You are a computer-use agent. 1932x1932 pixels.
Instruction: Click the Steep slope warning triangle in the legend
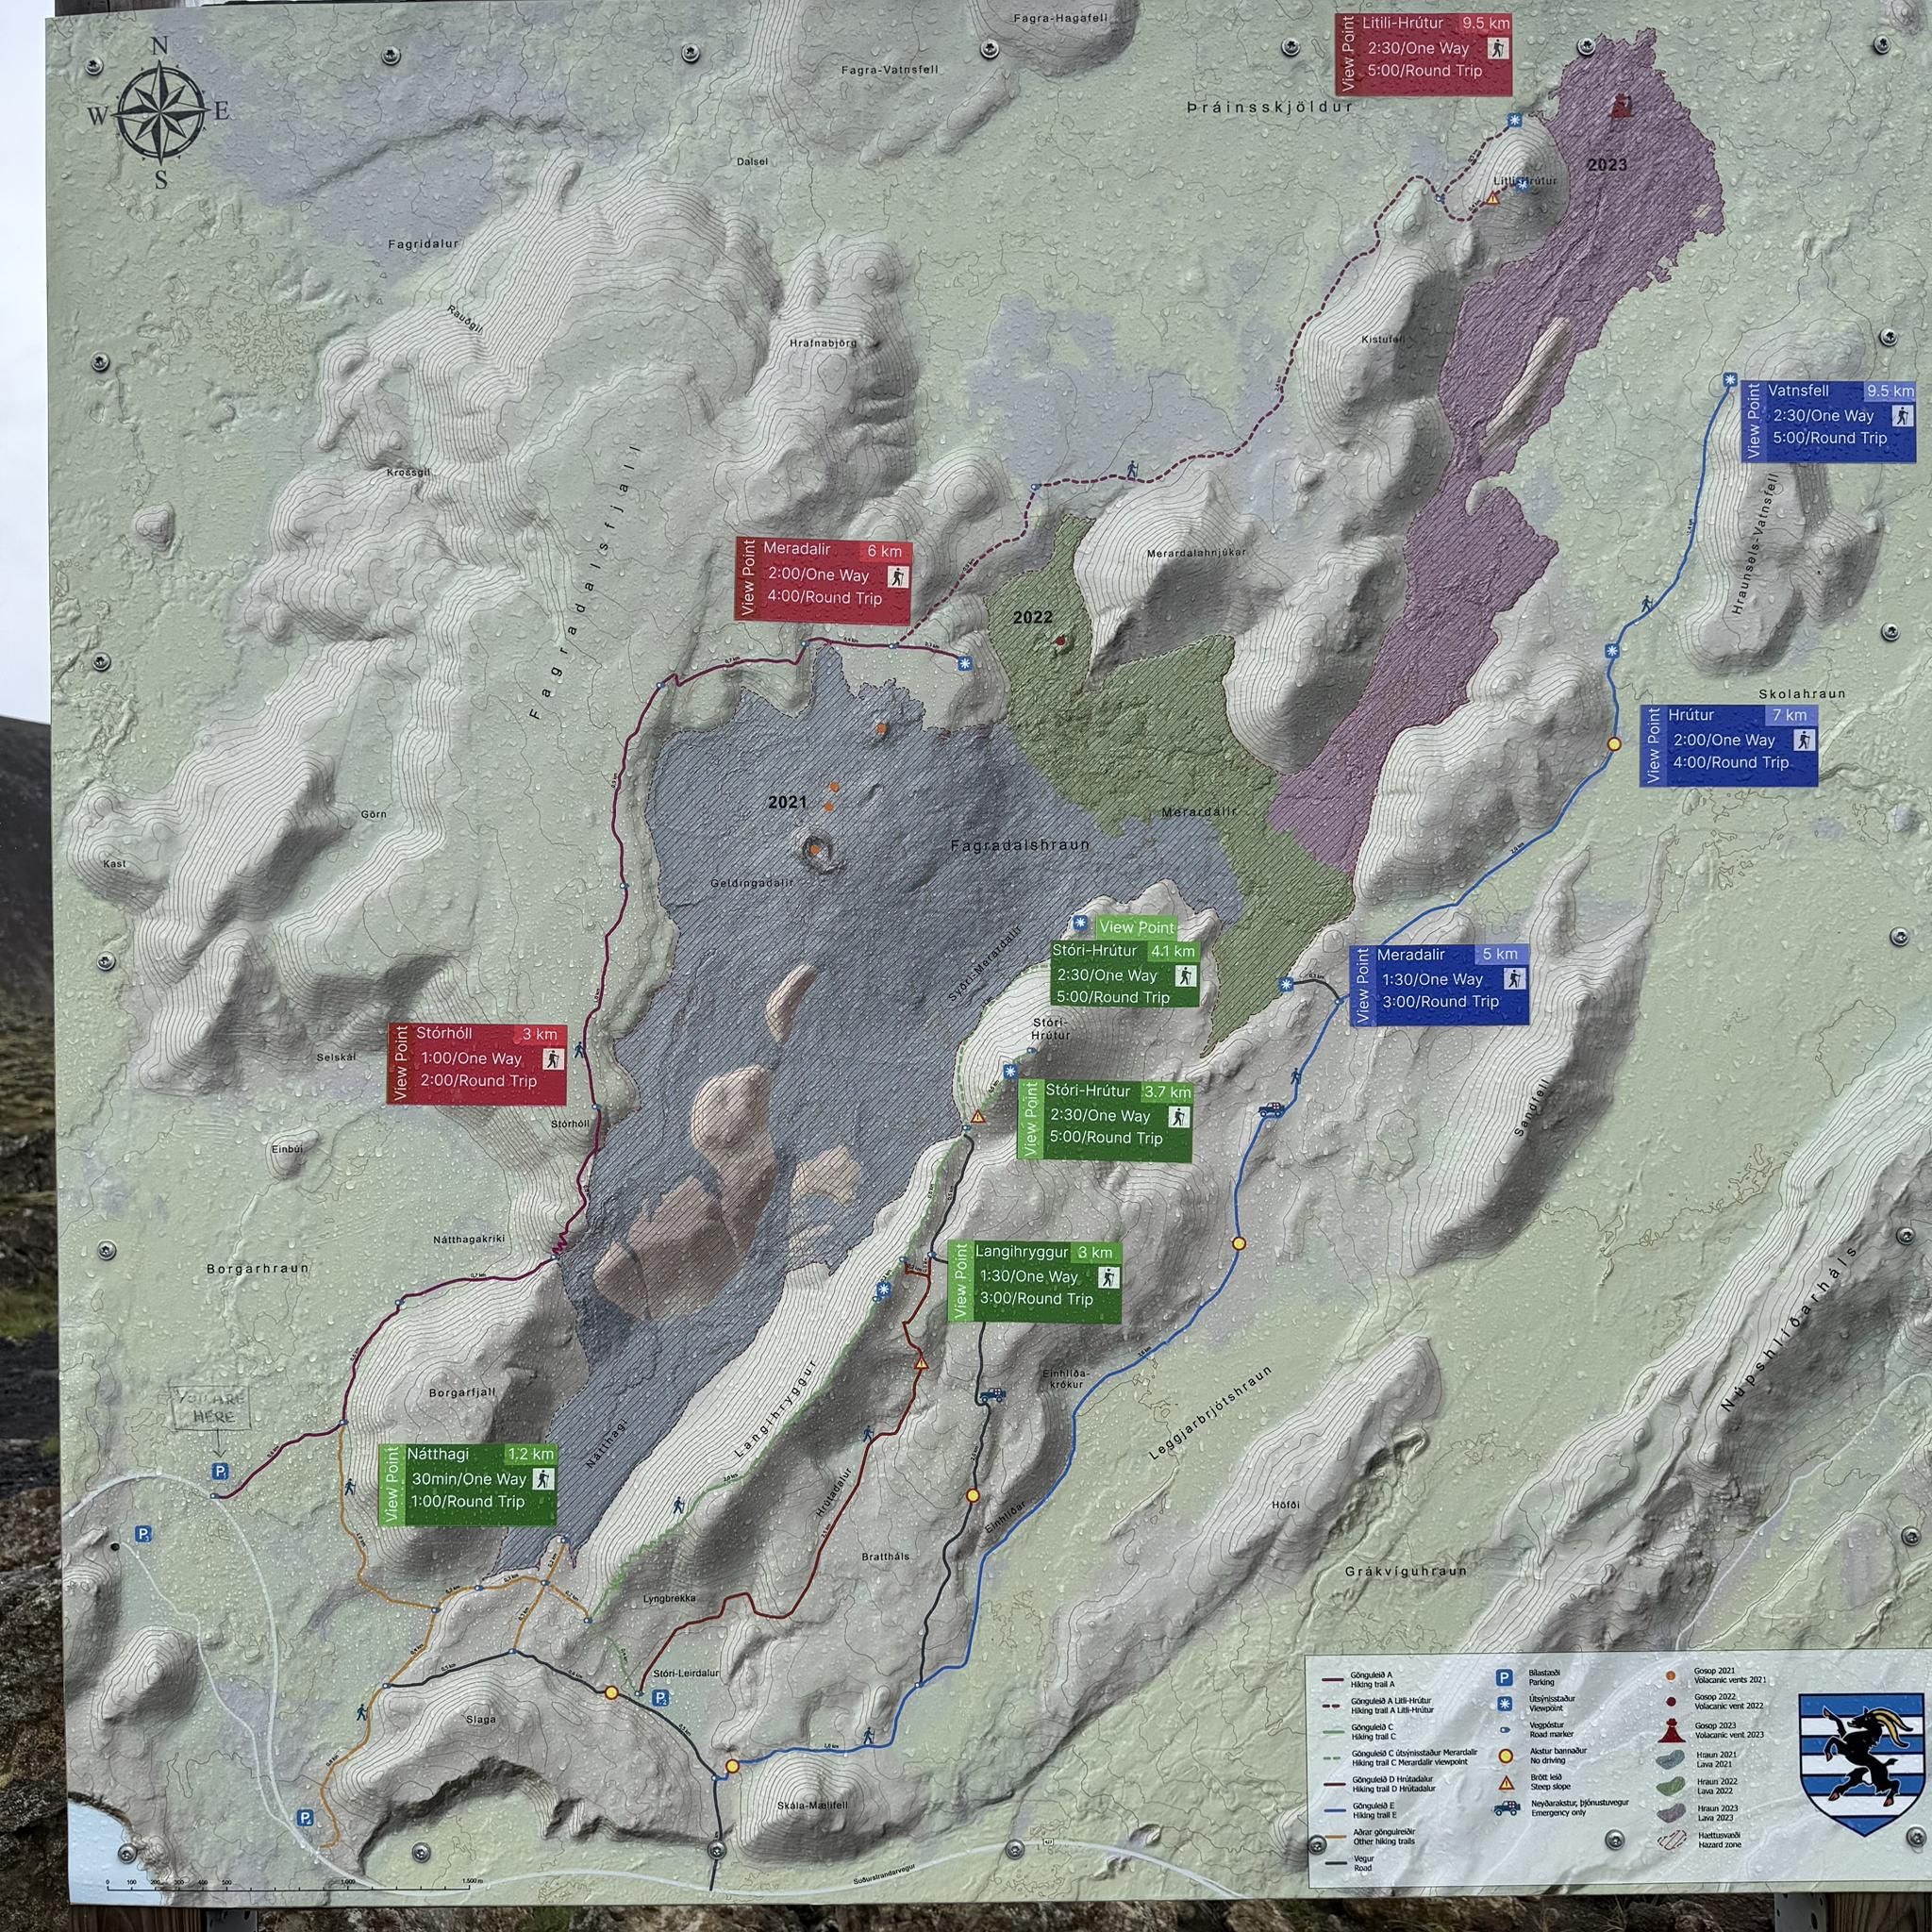(x=1506, y=1784)
